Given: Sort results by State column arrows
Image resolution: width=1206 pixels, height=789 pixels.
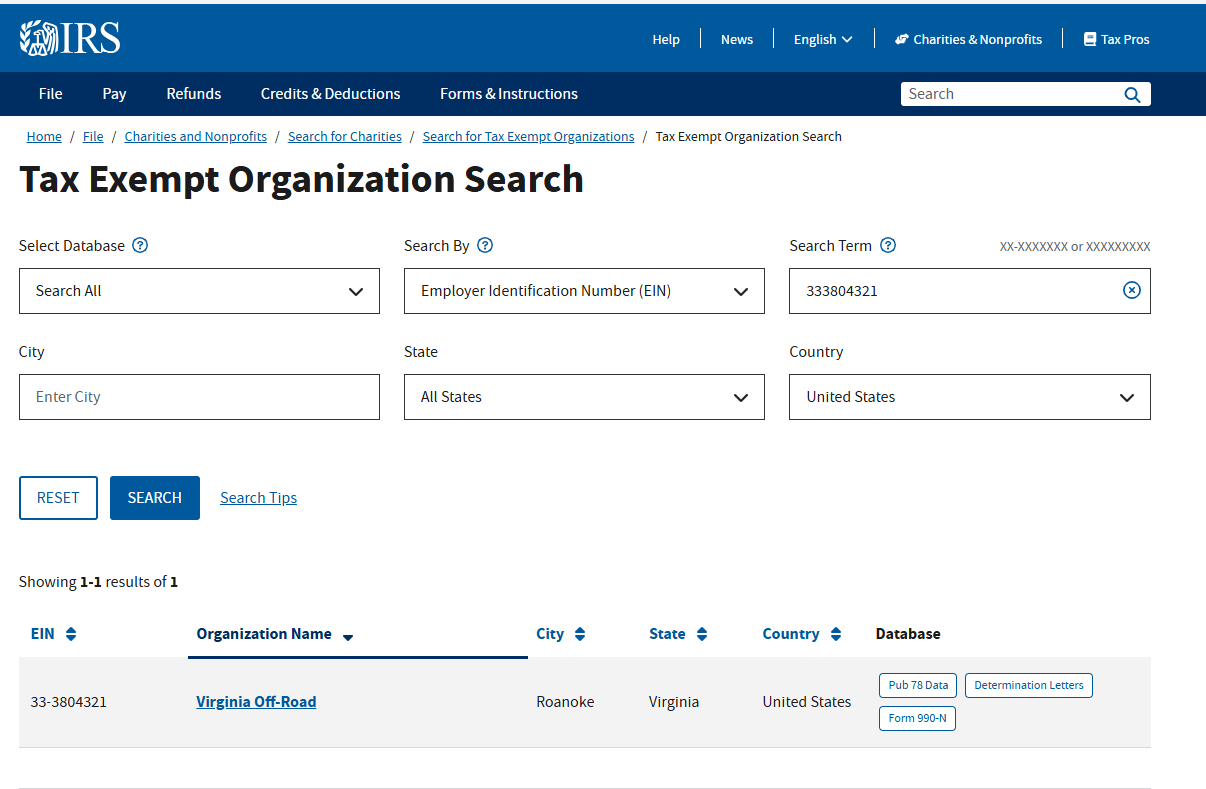Looking at the screenshot, I should 702,634.
